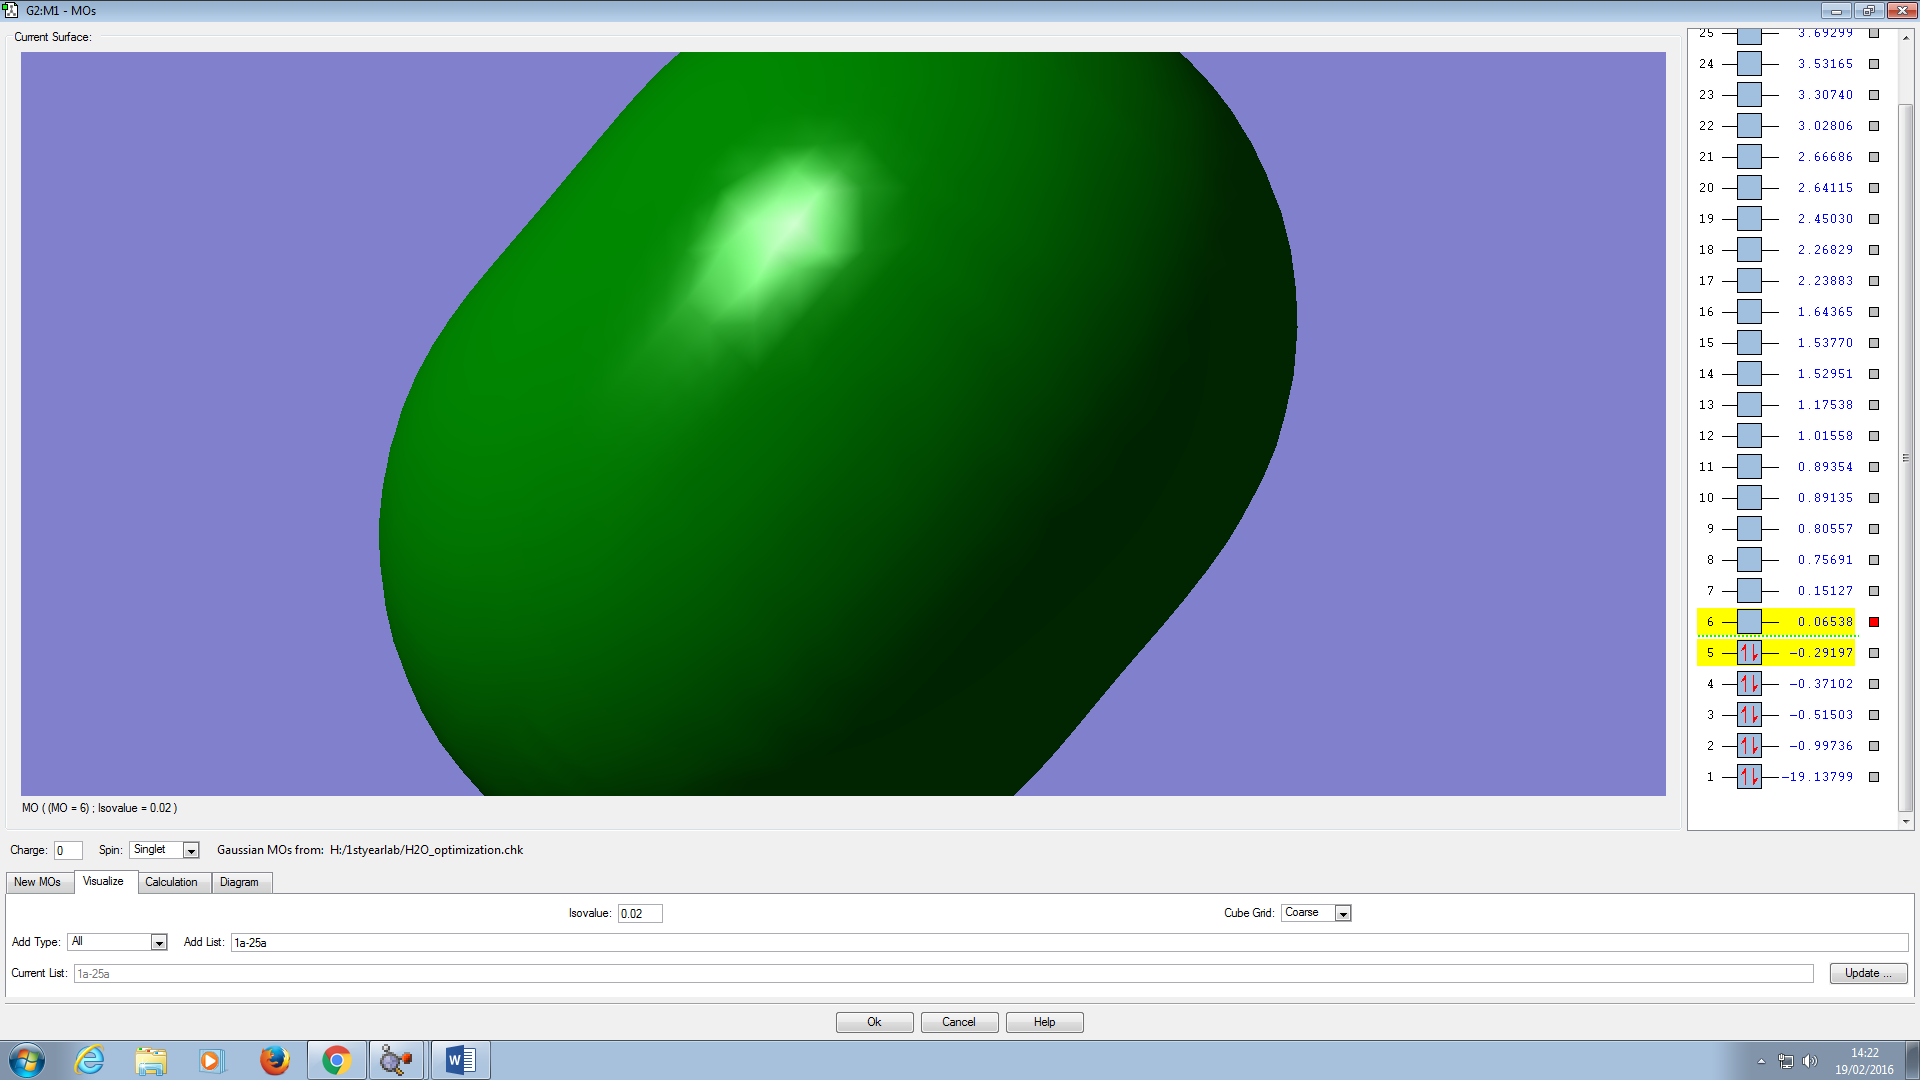Click the Update button
Screen dimensions: 1920x1080
(x=1867, y=973)
